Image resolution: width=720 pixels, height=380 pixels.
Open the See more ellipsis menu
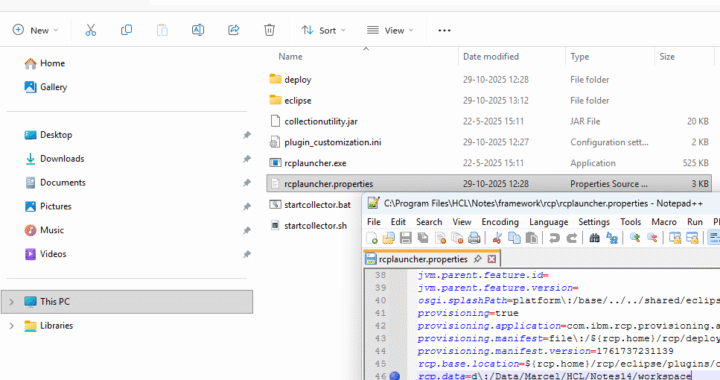444,30
